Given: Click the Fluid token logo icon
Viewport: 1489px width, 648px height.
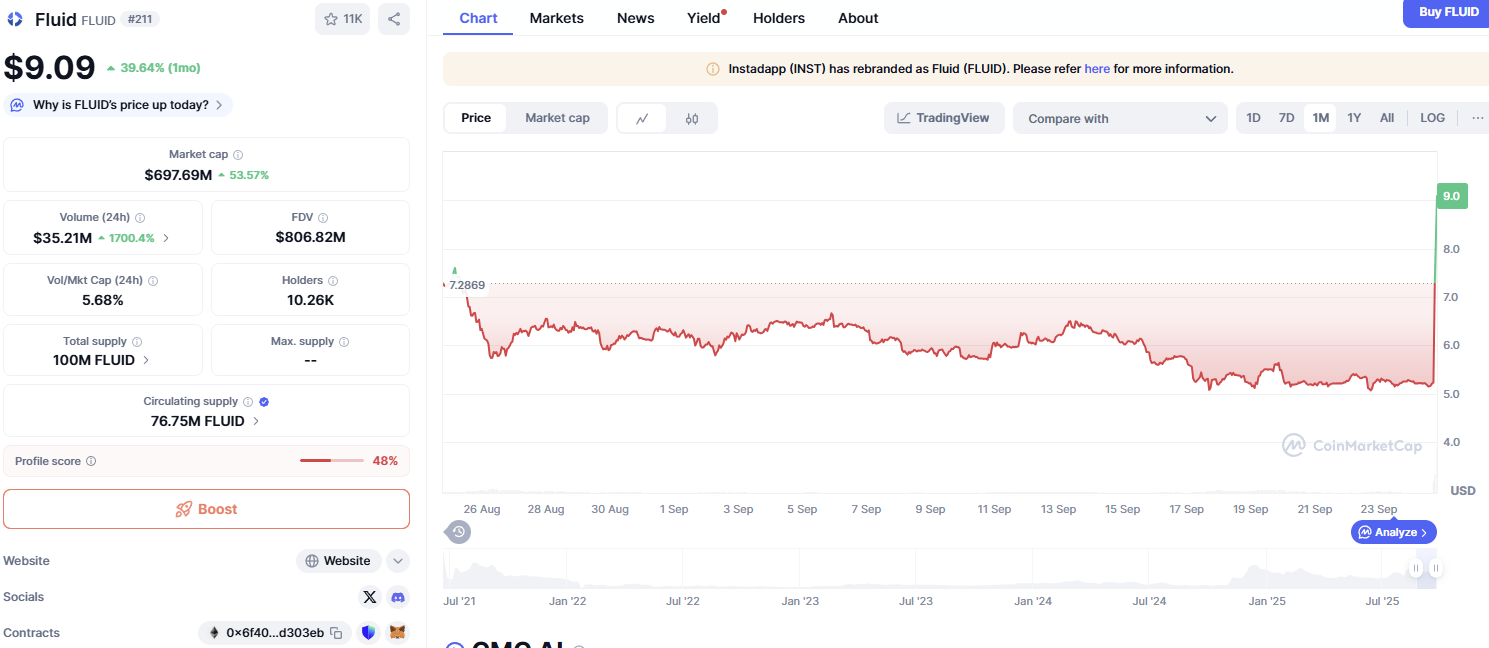Looking at the screenshot, I should [15, 19].
